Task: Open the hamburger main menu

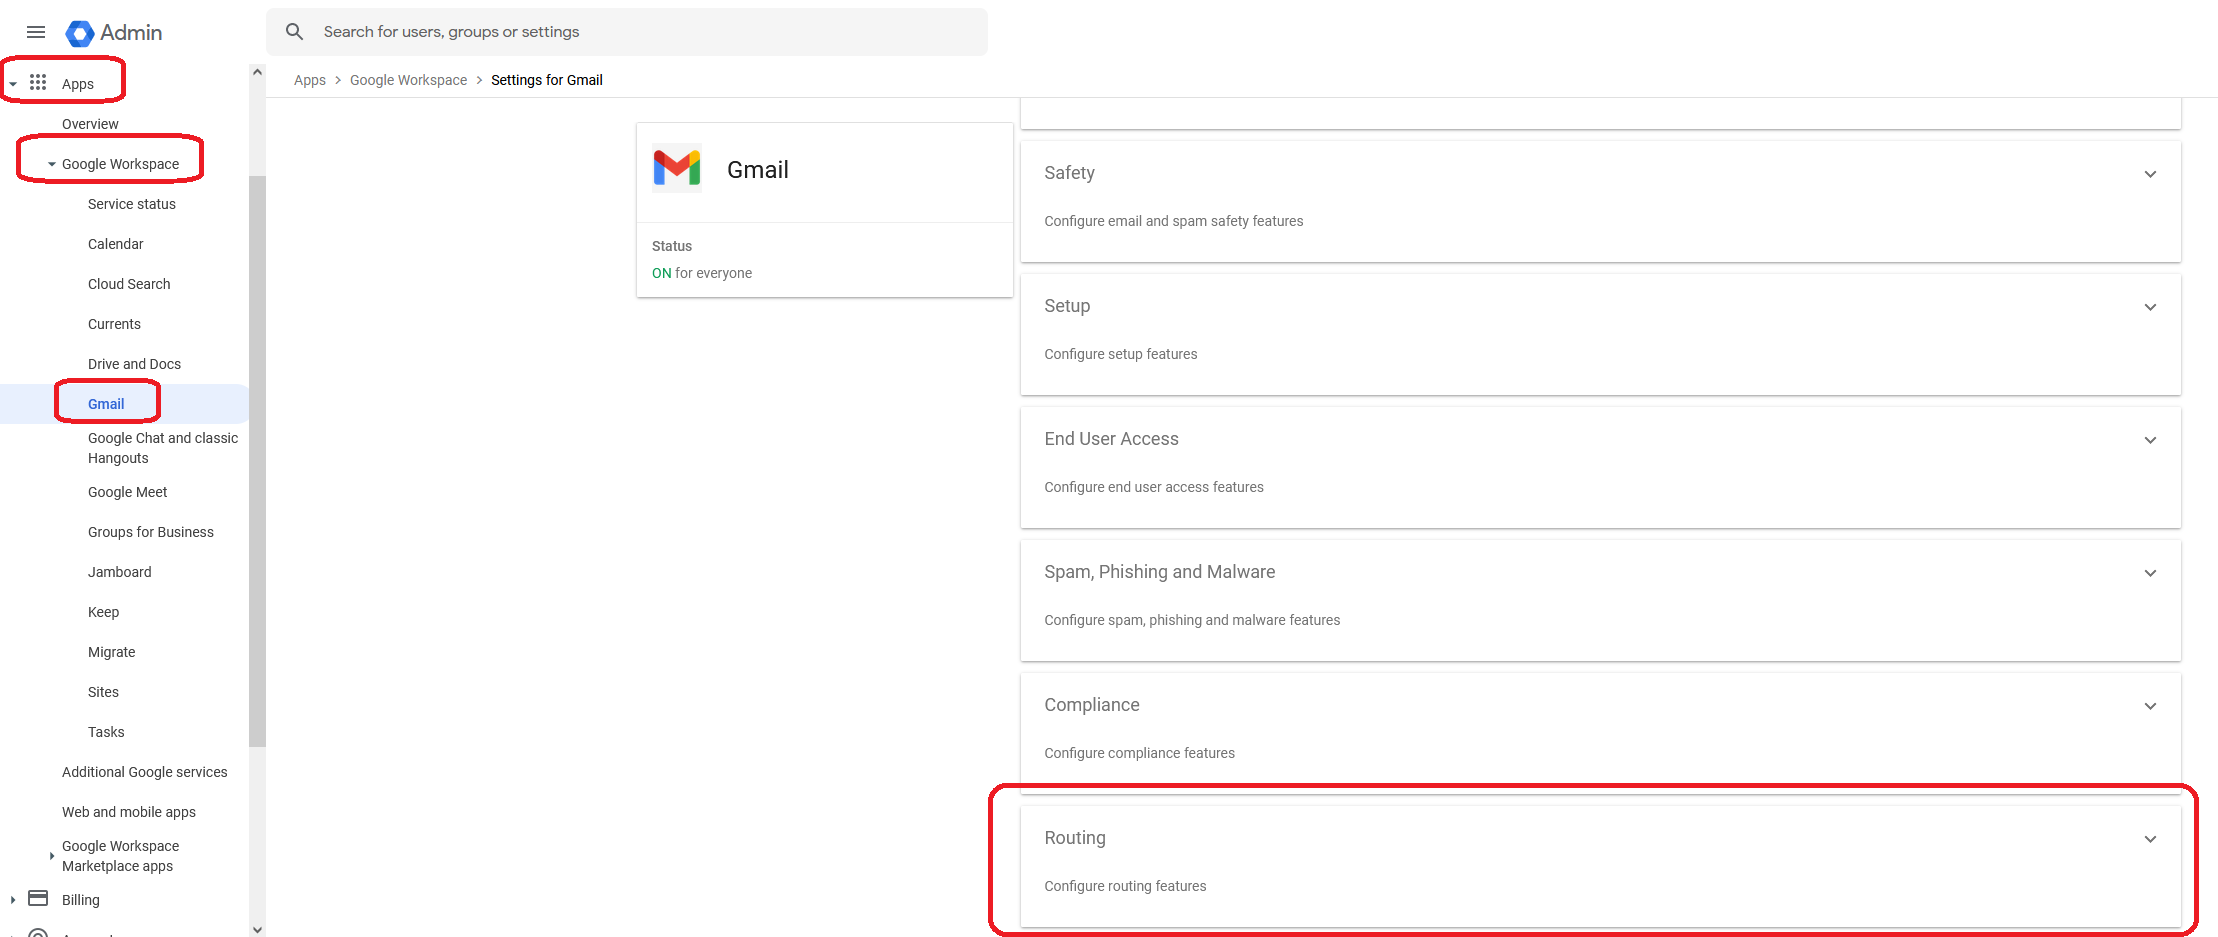Action: pyautogui.click(x=36, y=32)
